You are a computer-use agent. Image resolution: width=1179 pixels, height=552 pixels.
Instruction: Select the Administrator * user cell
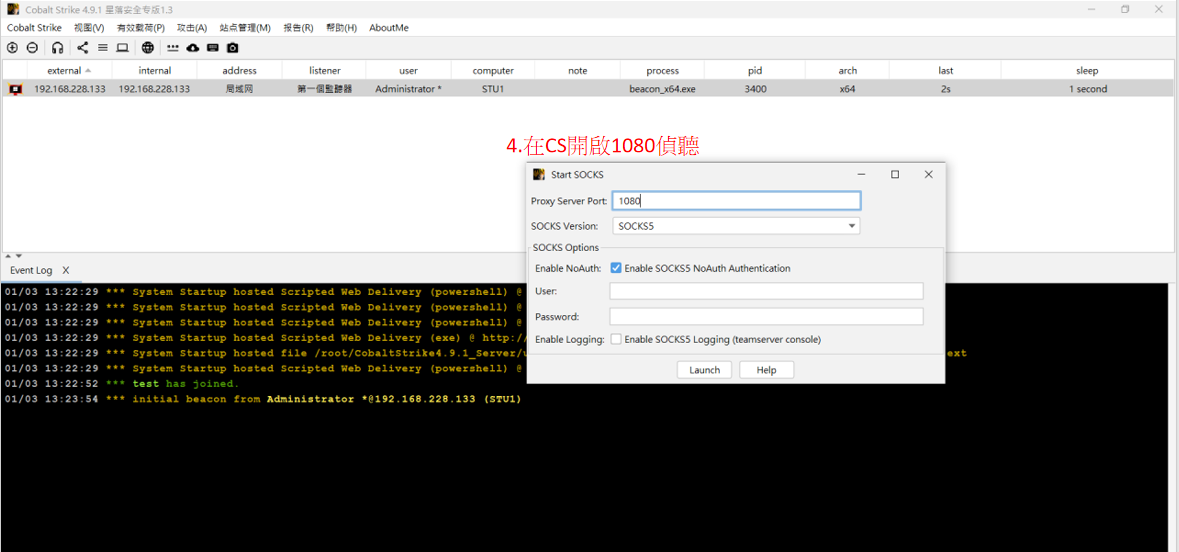(x=408, y=89)
